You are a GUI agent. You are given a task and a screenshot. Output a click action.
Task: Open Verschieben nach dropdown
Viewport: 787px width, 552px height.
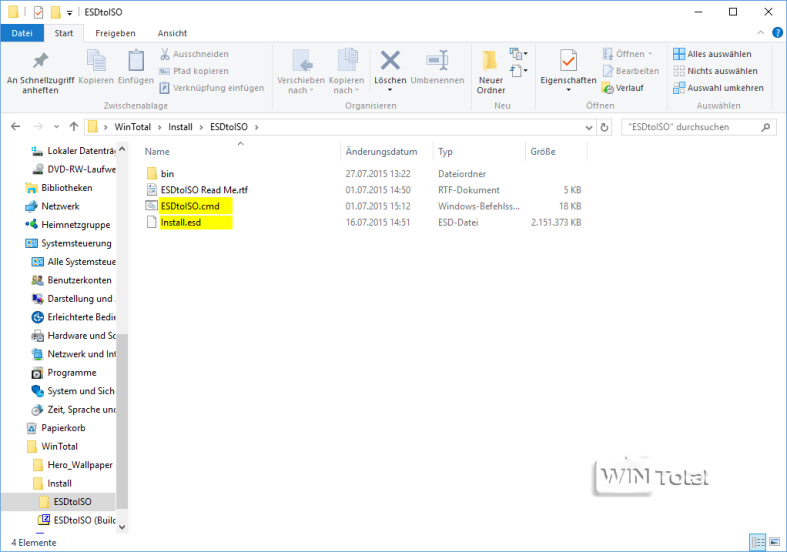pyautogui.click(x=301, y=73)
